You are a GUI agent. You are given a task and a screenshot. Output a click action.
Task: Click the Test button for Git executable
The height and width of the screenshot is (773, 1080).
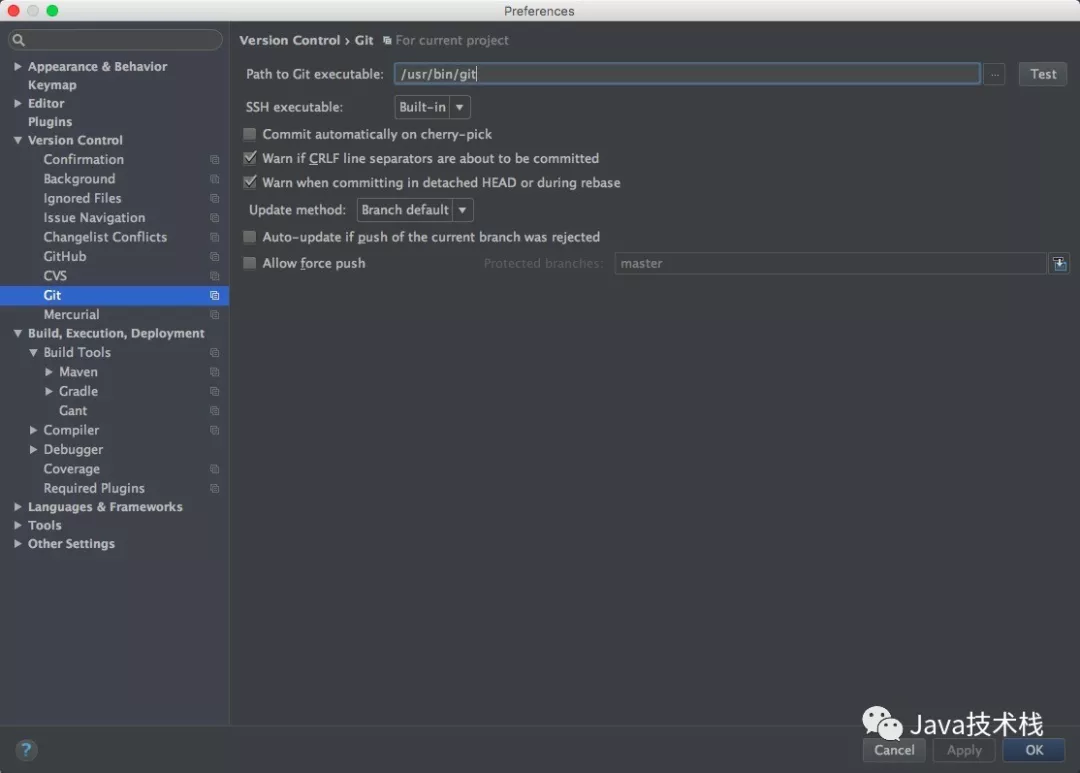(x=1043, y=74)
